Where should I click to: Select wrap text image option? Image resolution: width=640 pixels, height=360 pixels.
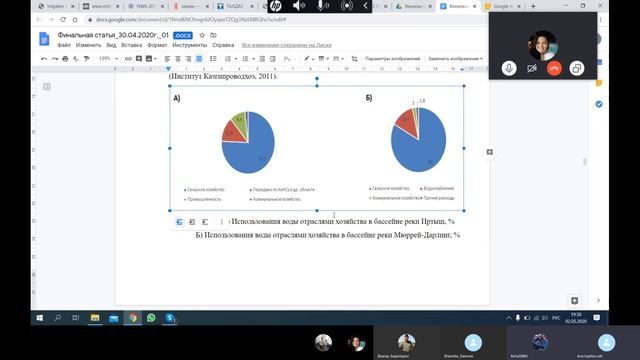tap(192, 222)
